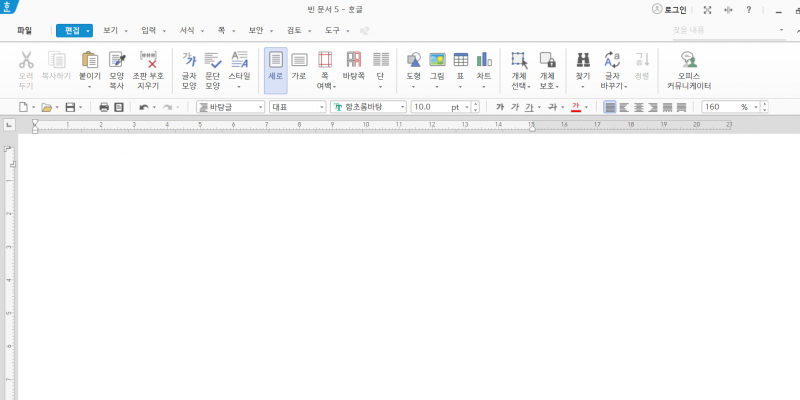
Task: Open the font size unit dropdown
Action: click(x=467, y=107)
